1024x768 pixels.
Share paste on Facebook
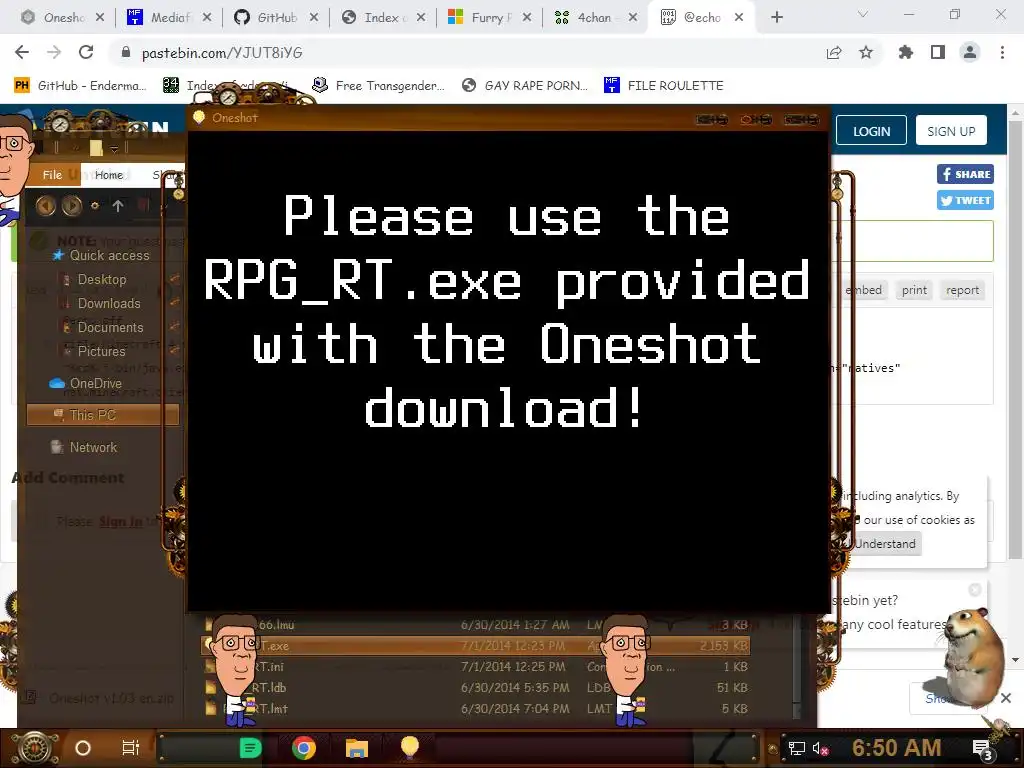click(x=965, y=174)
